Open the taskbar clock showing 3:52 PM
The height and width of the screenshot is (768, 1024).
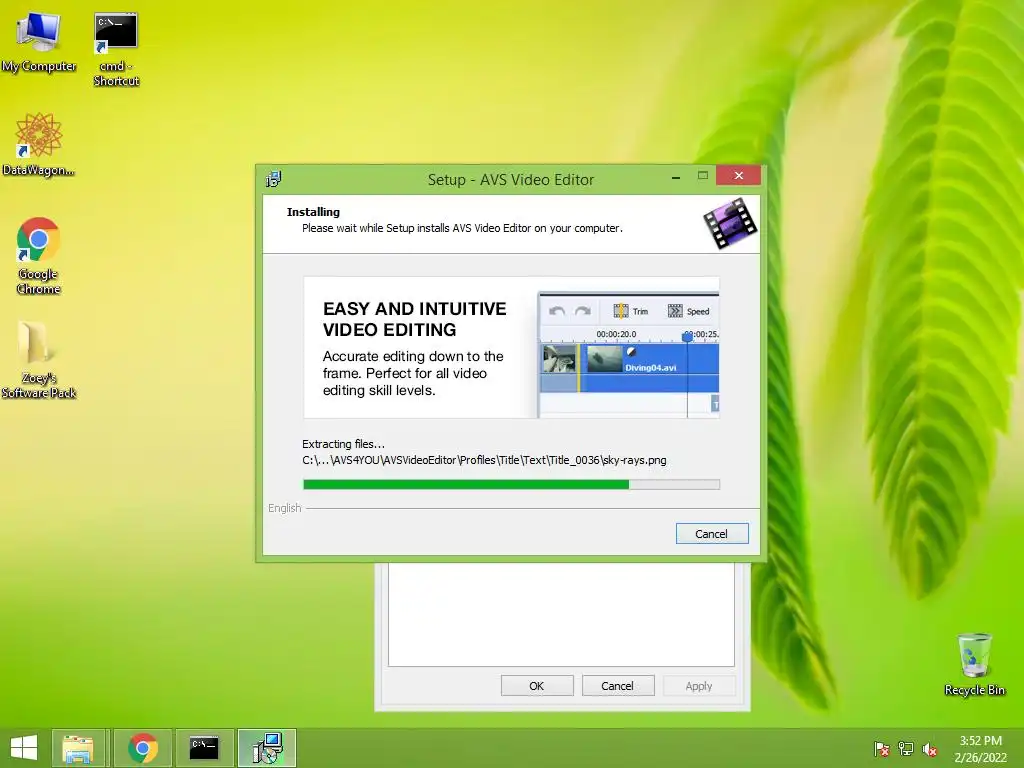[x=980, y=748]
